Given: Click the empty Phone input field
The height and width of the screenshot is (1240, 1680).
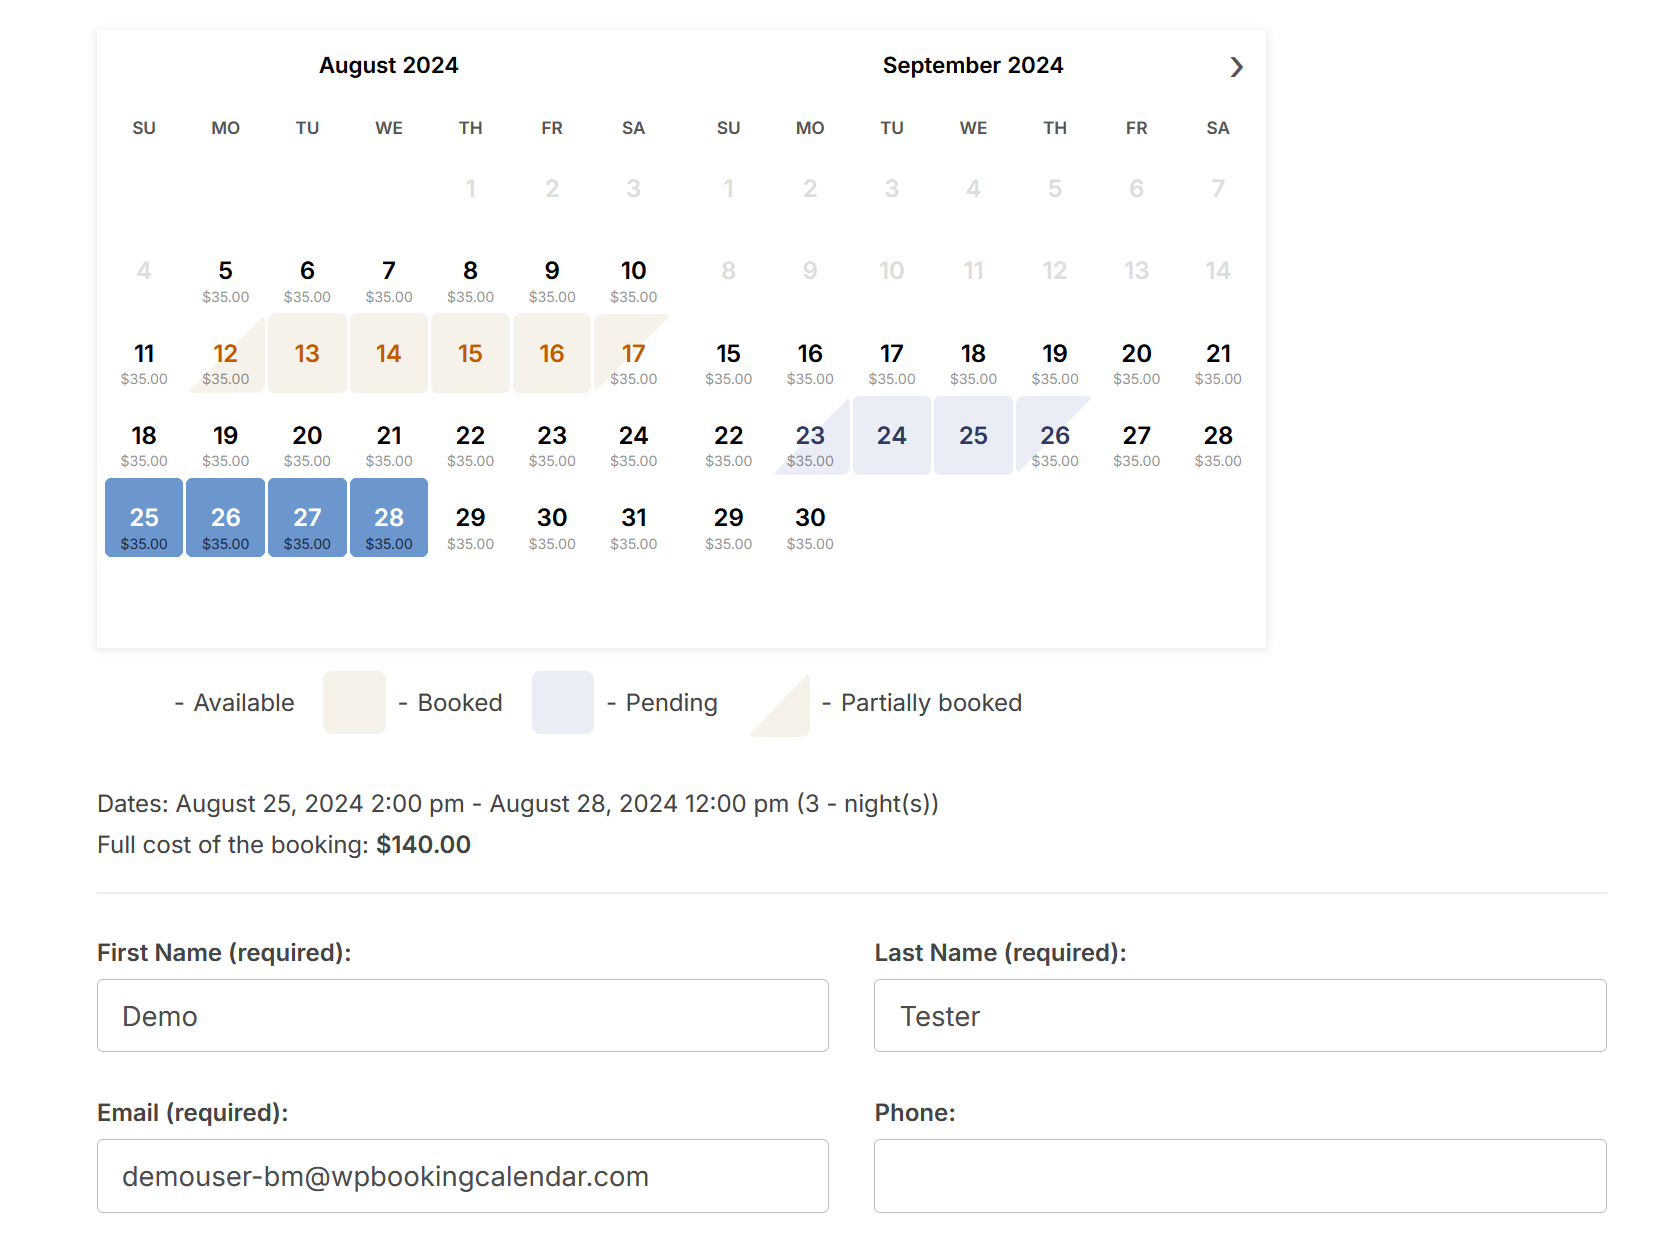Looking at the screenshot, I should point(1240,1176).
